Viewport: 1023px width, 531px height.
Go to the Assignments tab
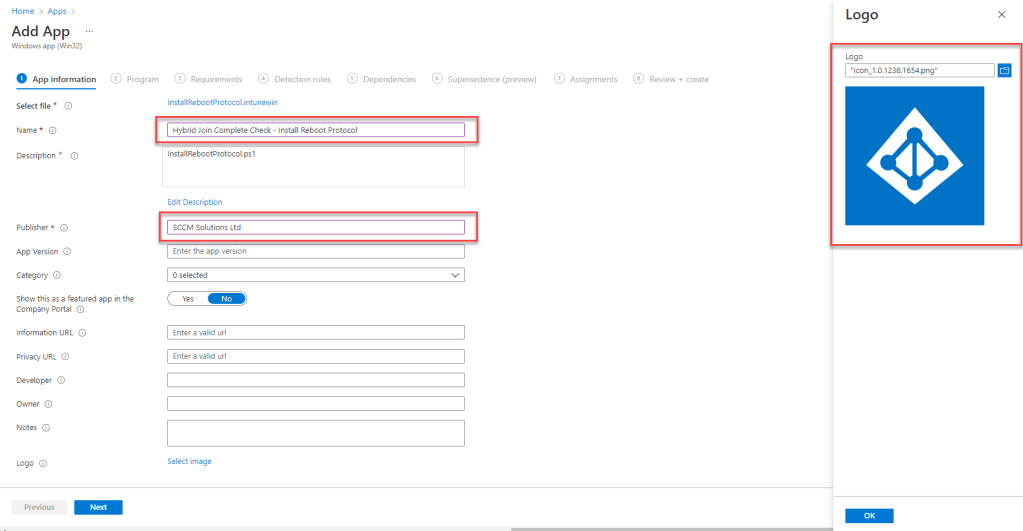[x=586, y=79]
